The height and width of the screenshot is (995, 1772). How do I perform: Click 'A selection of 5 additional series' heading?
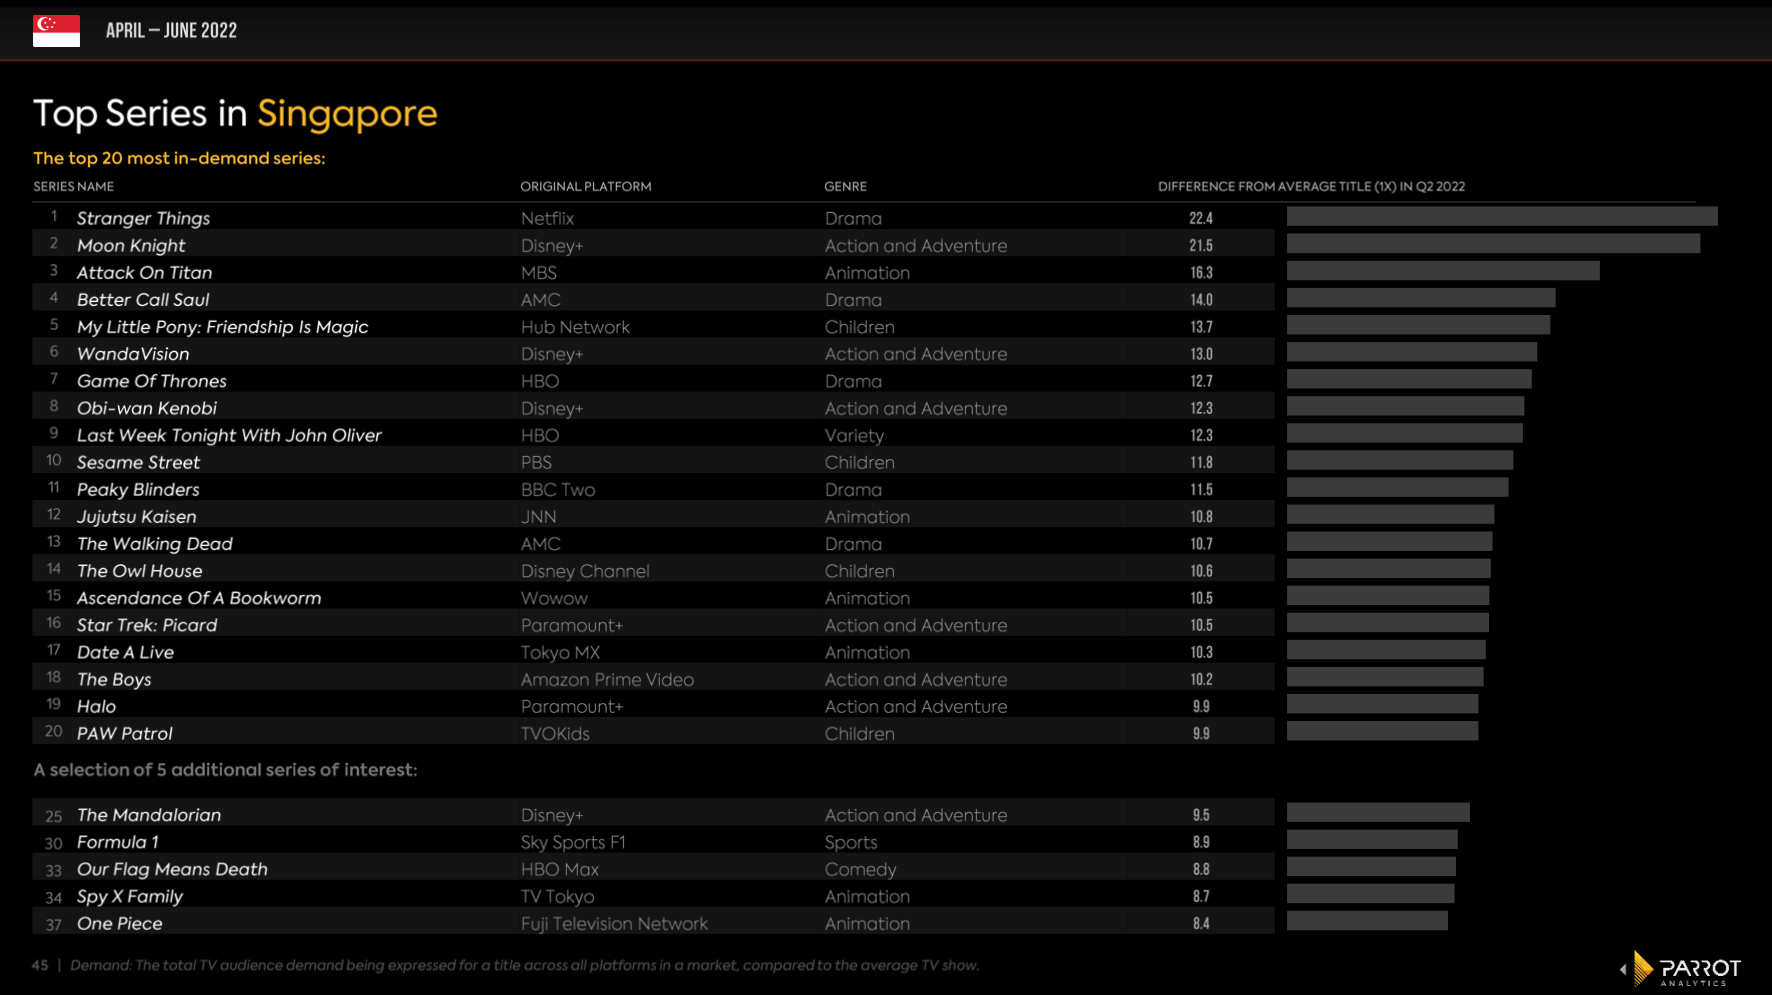[x=225, y=770]
